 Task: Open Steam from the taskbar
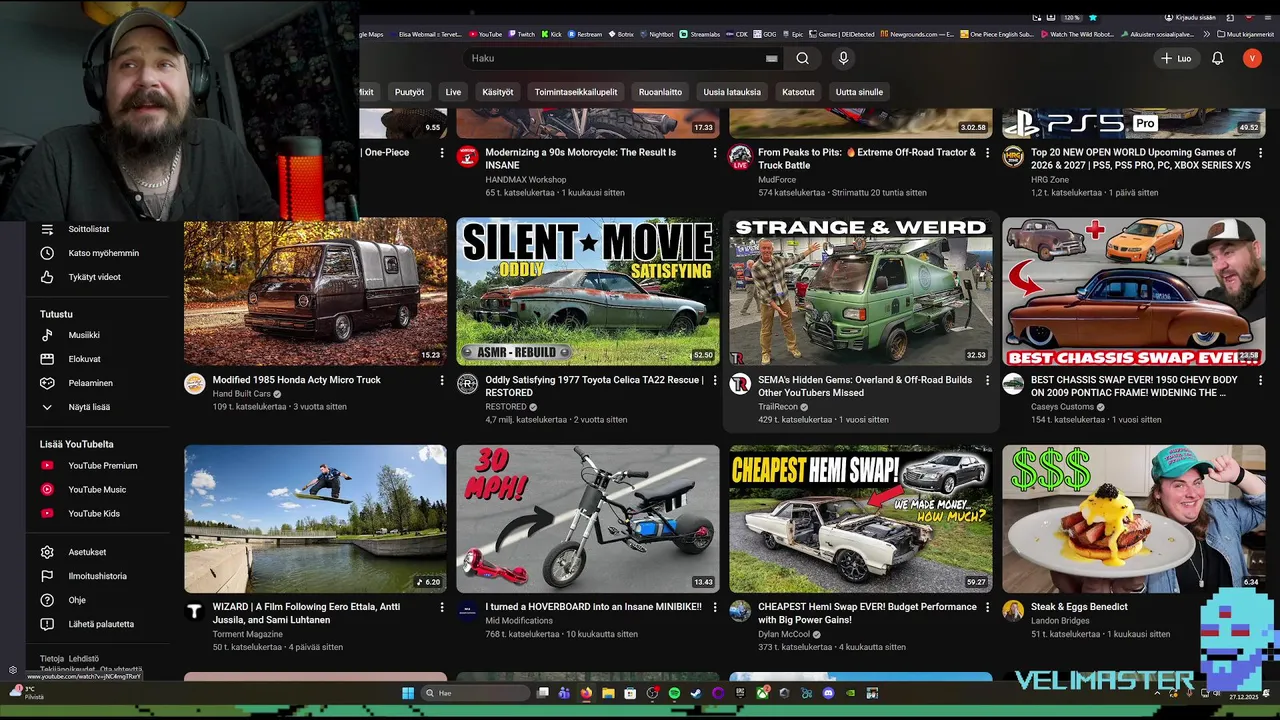tap(696, 693)
